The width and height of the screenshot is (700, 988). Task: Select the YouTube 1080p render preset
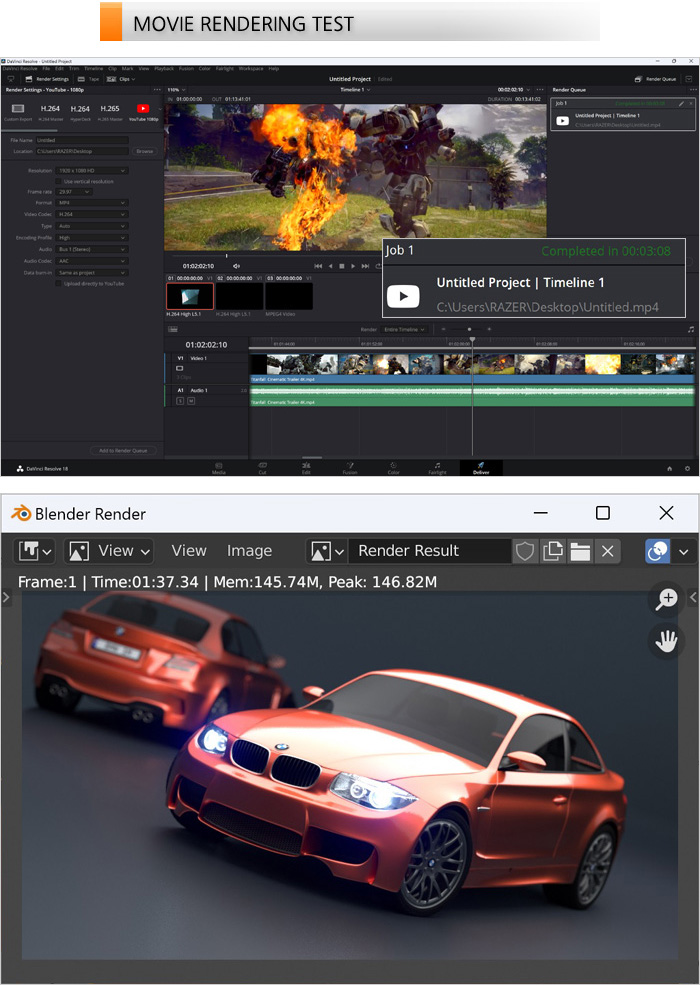[144, 112]
